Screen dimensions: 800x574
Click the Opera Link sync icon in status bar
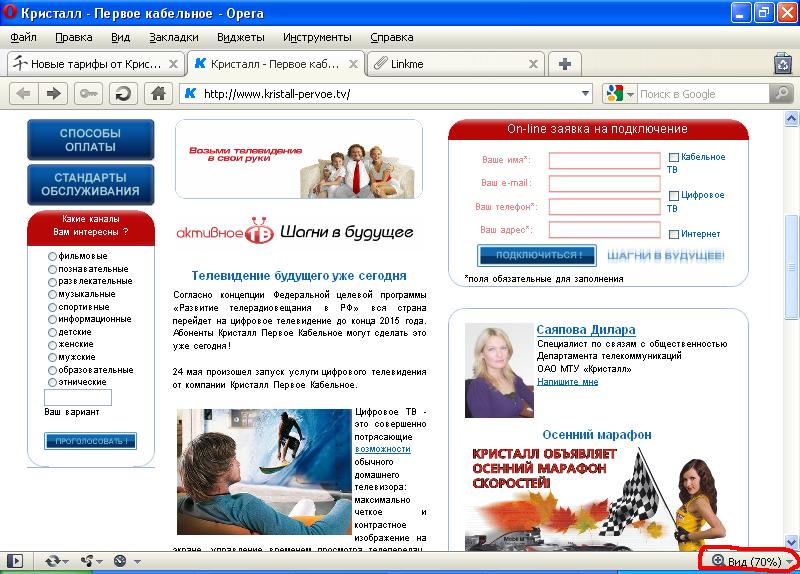pos(53,561)
